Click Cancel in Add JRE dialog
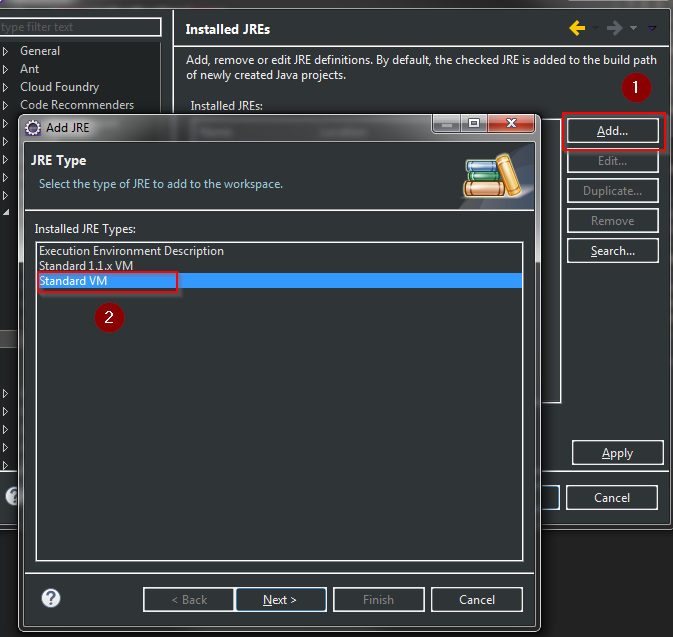The image size is (673, 637). click(477, 600)
